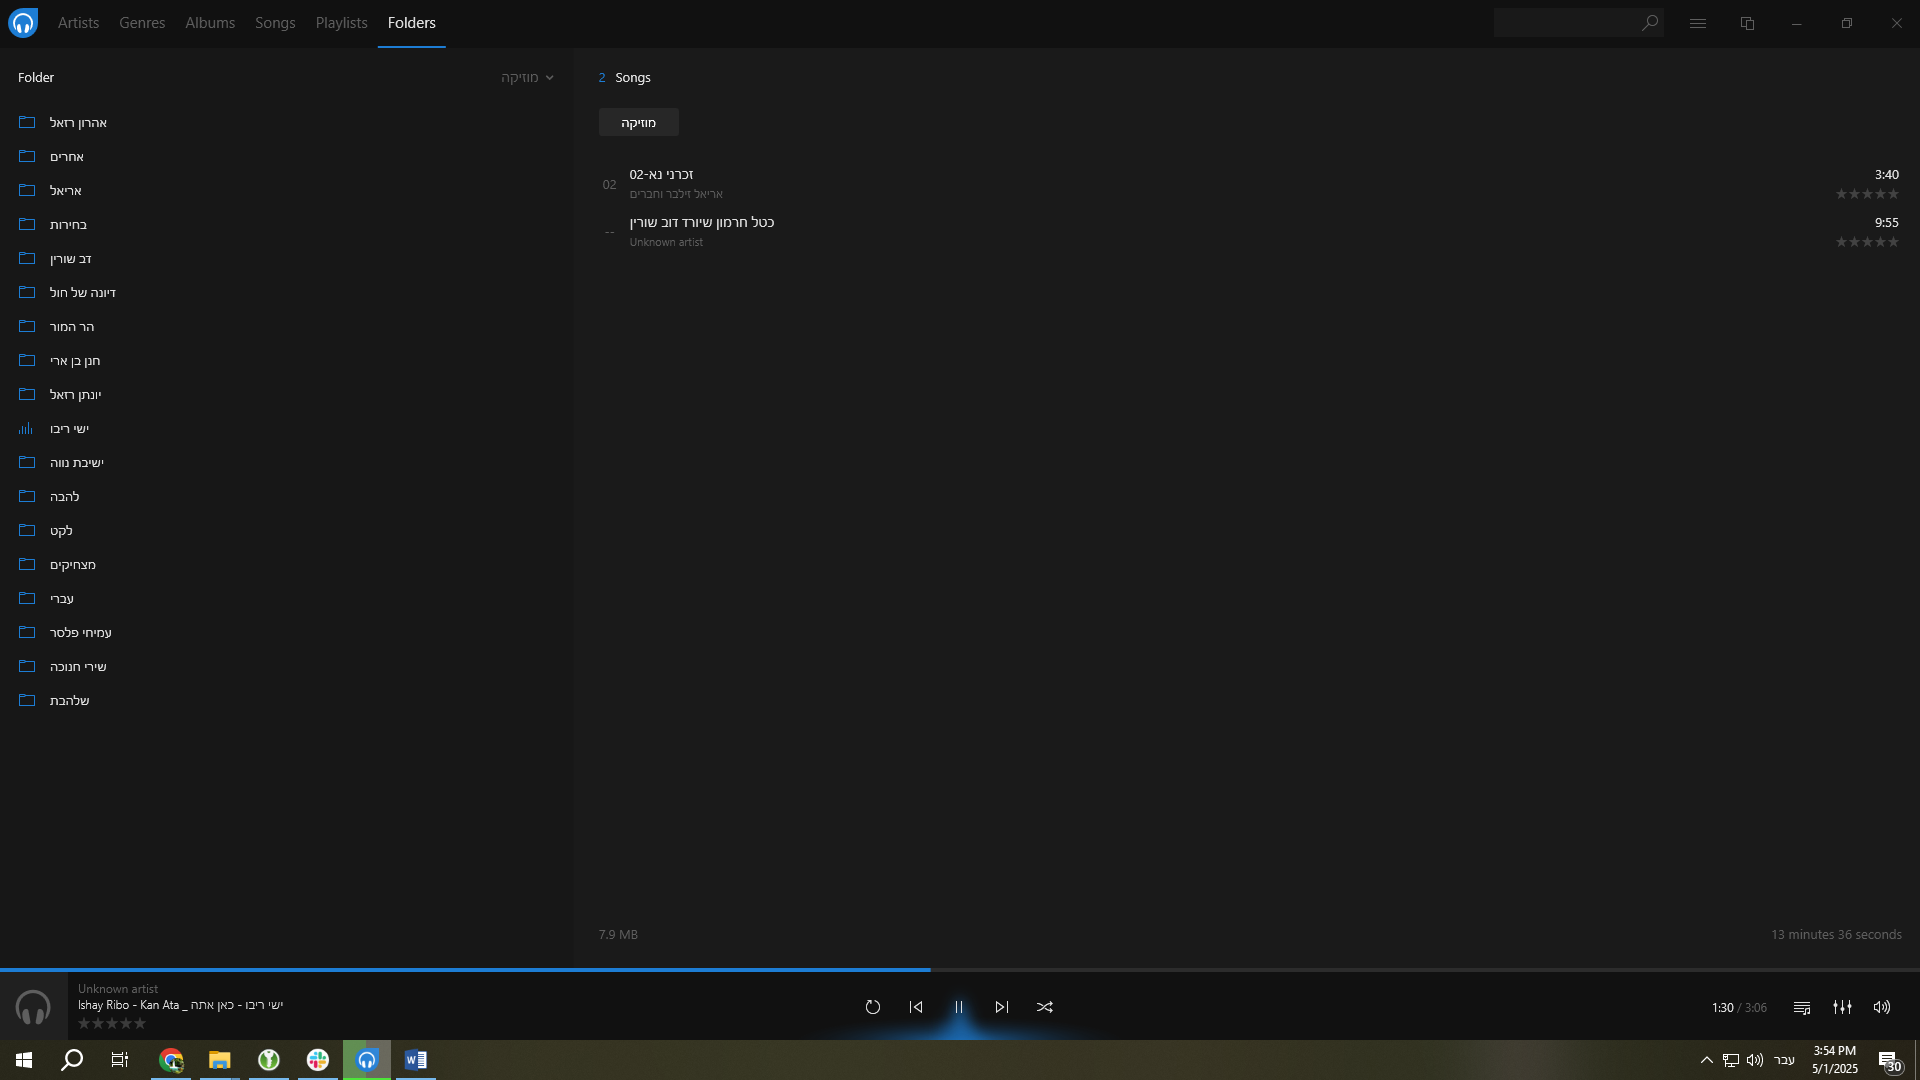Switch to mini player window icon
The width and height of the screenshot is (1920, 1080).
click(1748, 23)
